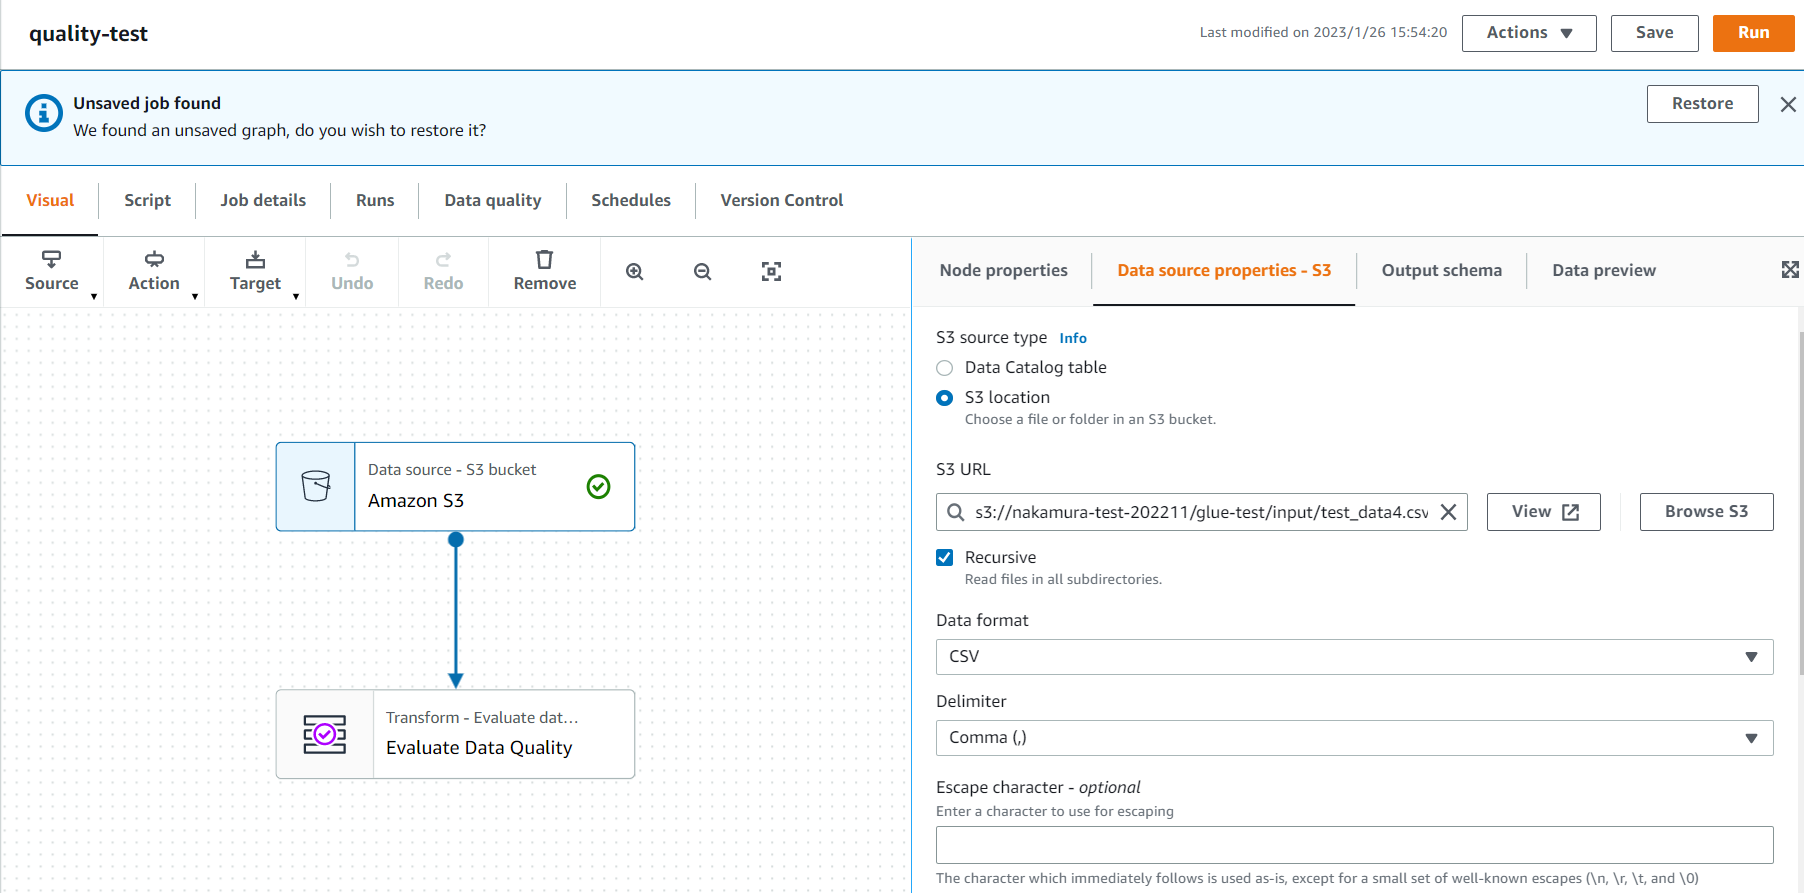Switch to the Script tab
Image resolution: width=1804 pixels, height=893 pixels.
tap(147, 200)
